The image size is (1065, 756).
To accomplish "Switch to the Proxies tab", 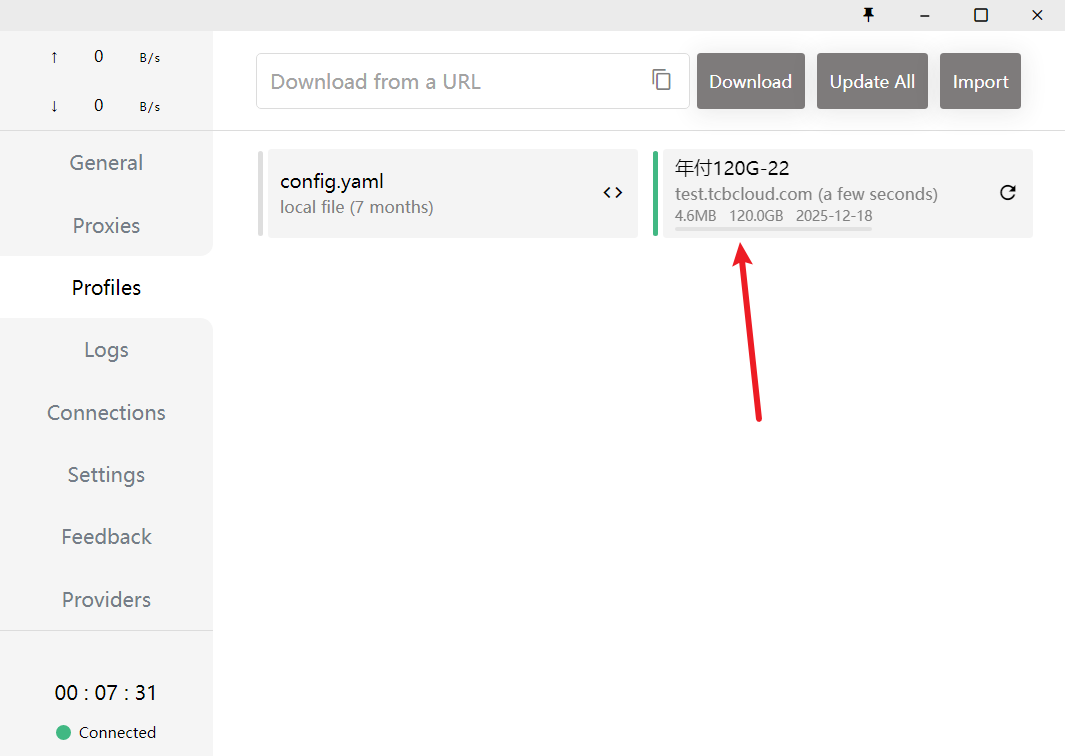I will point(106,226).
